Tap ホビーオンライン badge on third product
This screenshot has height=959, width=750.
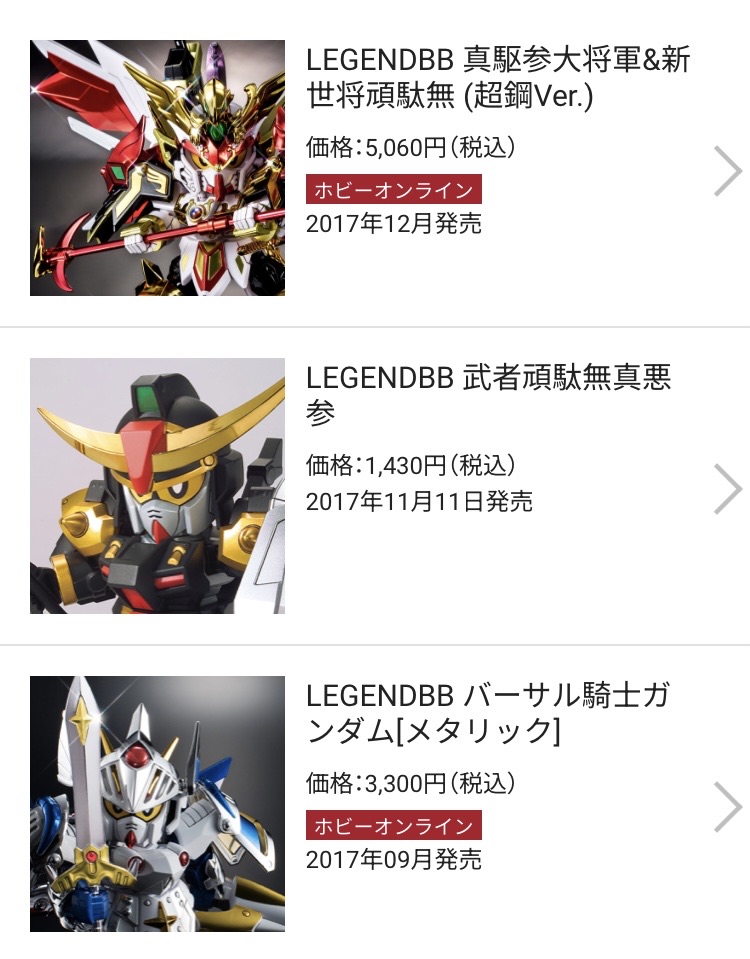click(x=394, y=826)
